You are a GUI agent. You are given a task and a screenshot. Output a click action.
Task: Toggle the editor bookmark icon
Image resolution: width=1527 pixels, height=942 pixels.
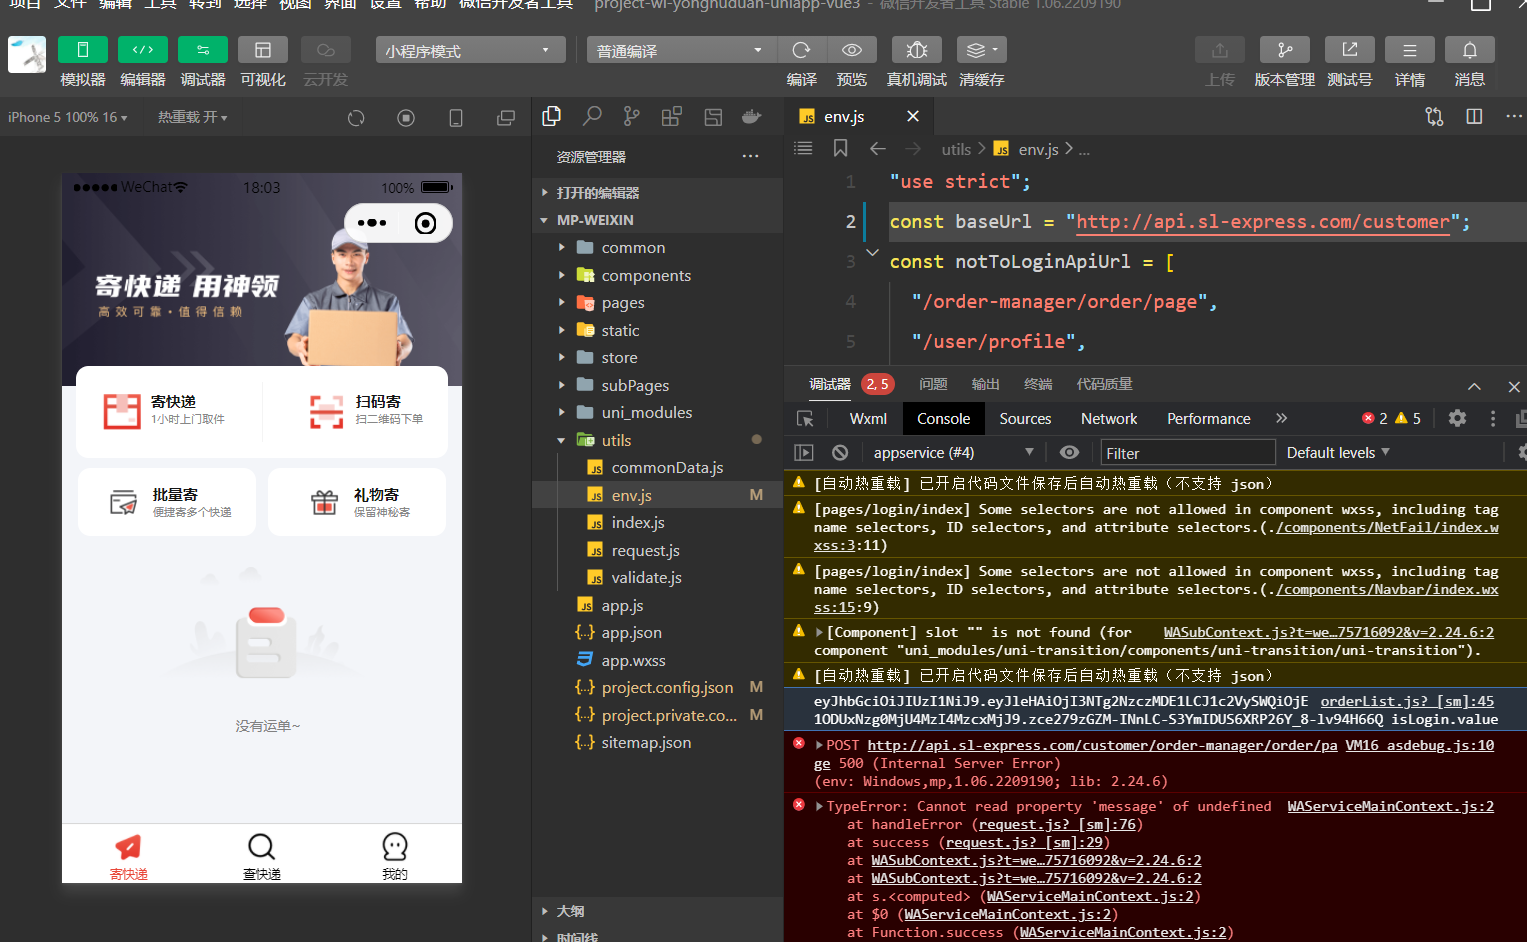[840, 148]
